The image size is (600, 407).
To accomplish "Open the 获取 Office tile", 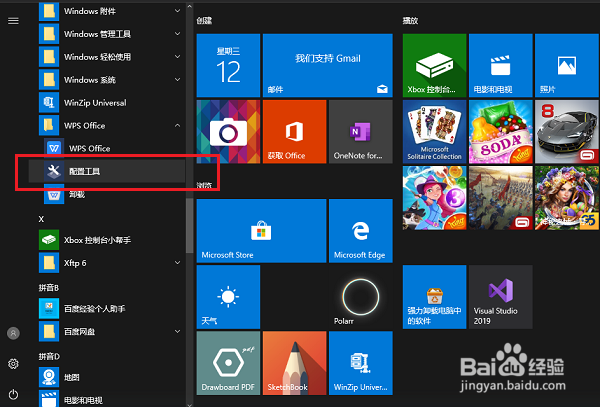I will click(x=294, y=132).
